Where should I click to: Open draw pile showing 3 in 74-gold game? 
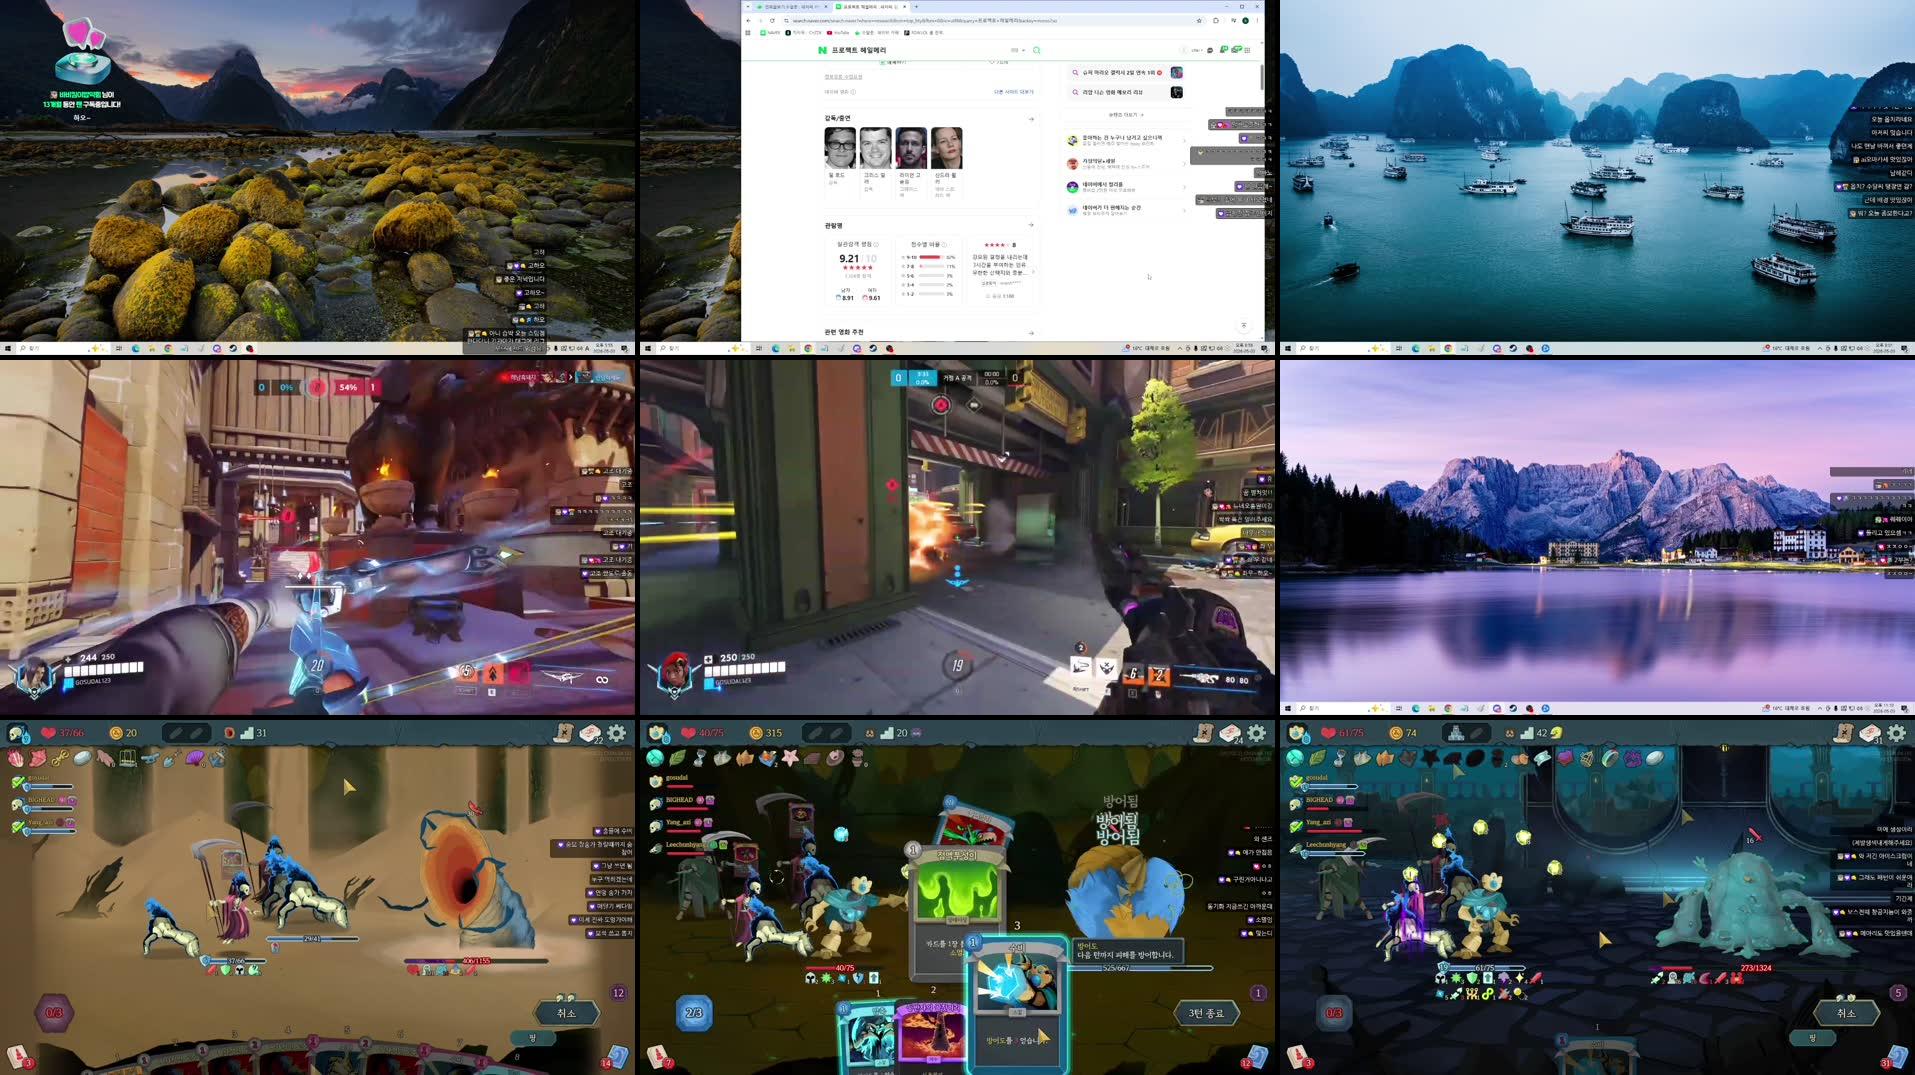(1300, 1056)
